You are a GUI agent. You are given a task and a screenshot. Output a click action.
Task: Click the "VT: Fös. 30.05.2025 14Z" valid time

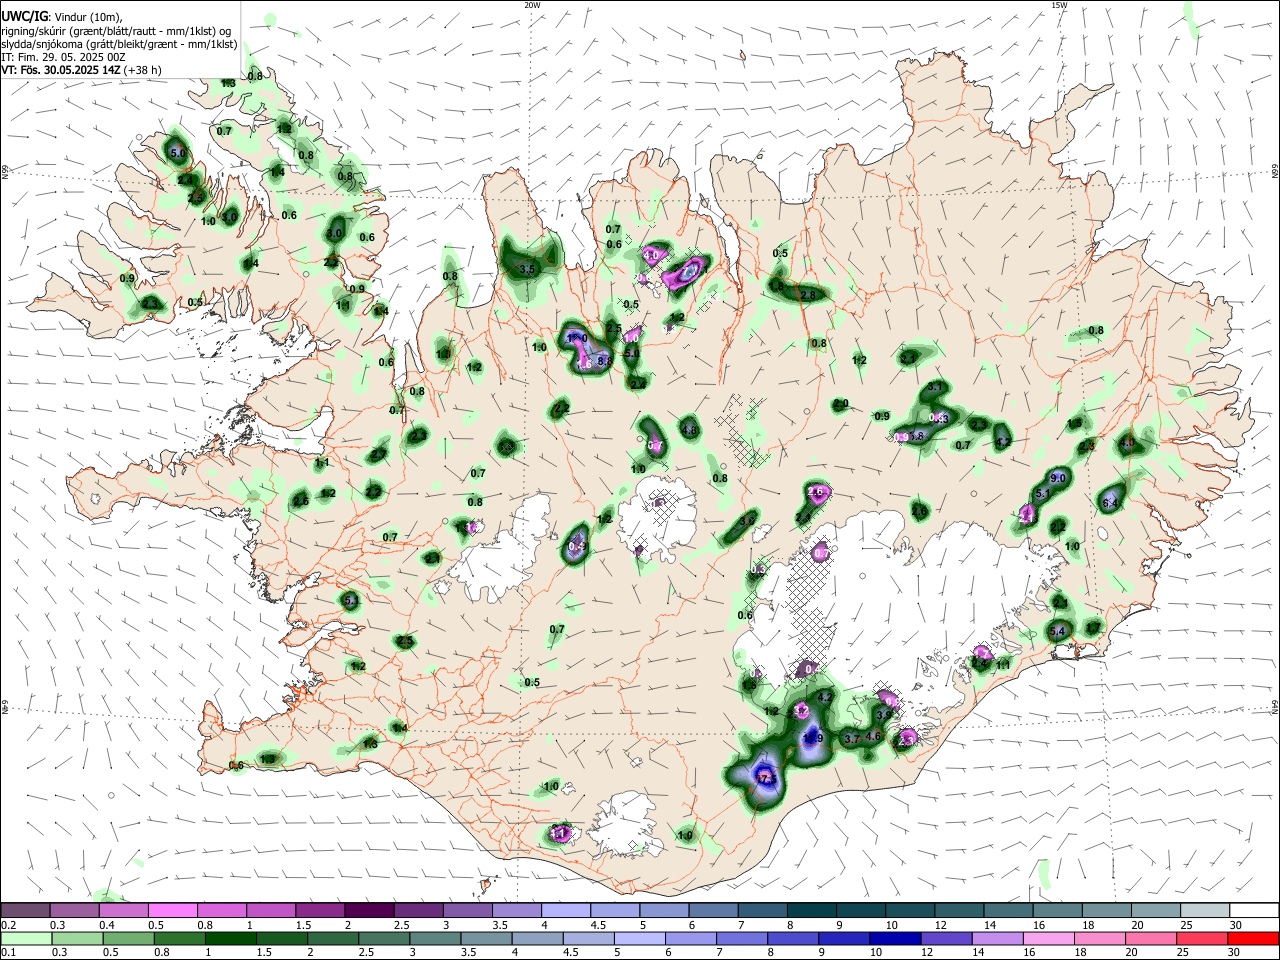(x=61, y=70)
